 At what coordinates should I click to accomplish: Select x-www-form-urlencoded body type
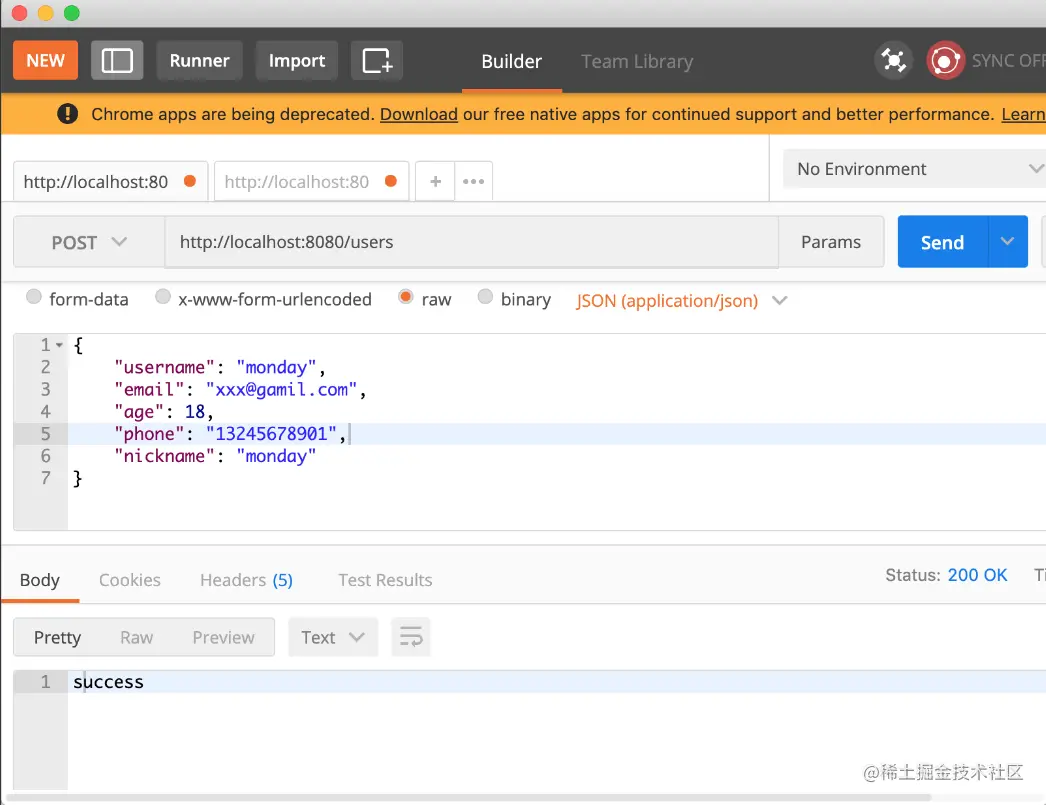tap(163, 297)
